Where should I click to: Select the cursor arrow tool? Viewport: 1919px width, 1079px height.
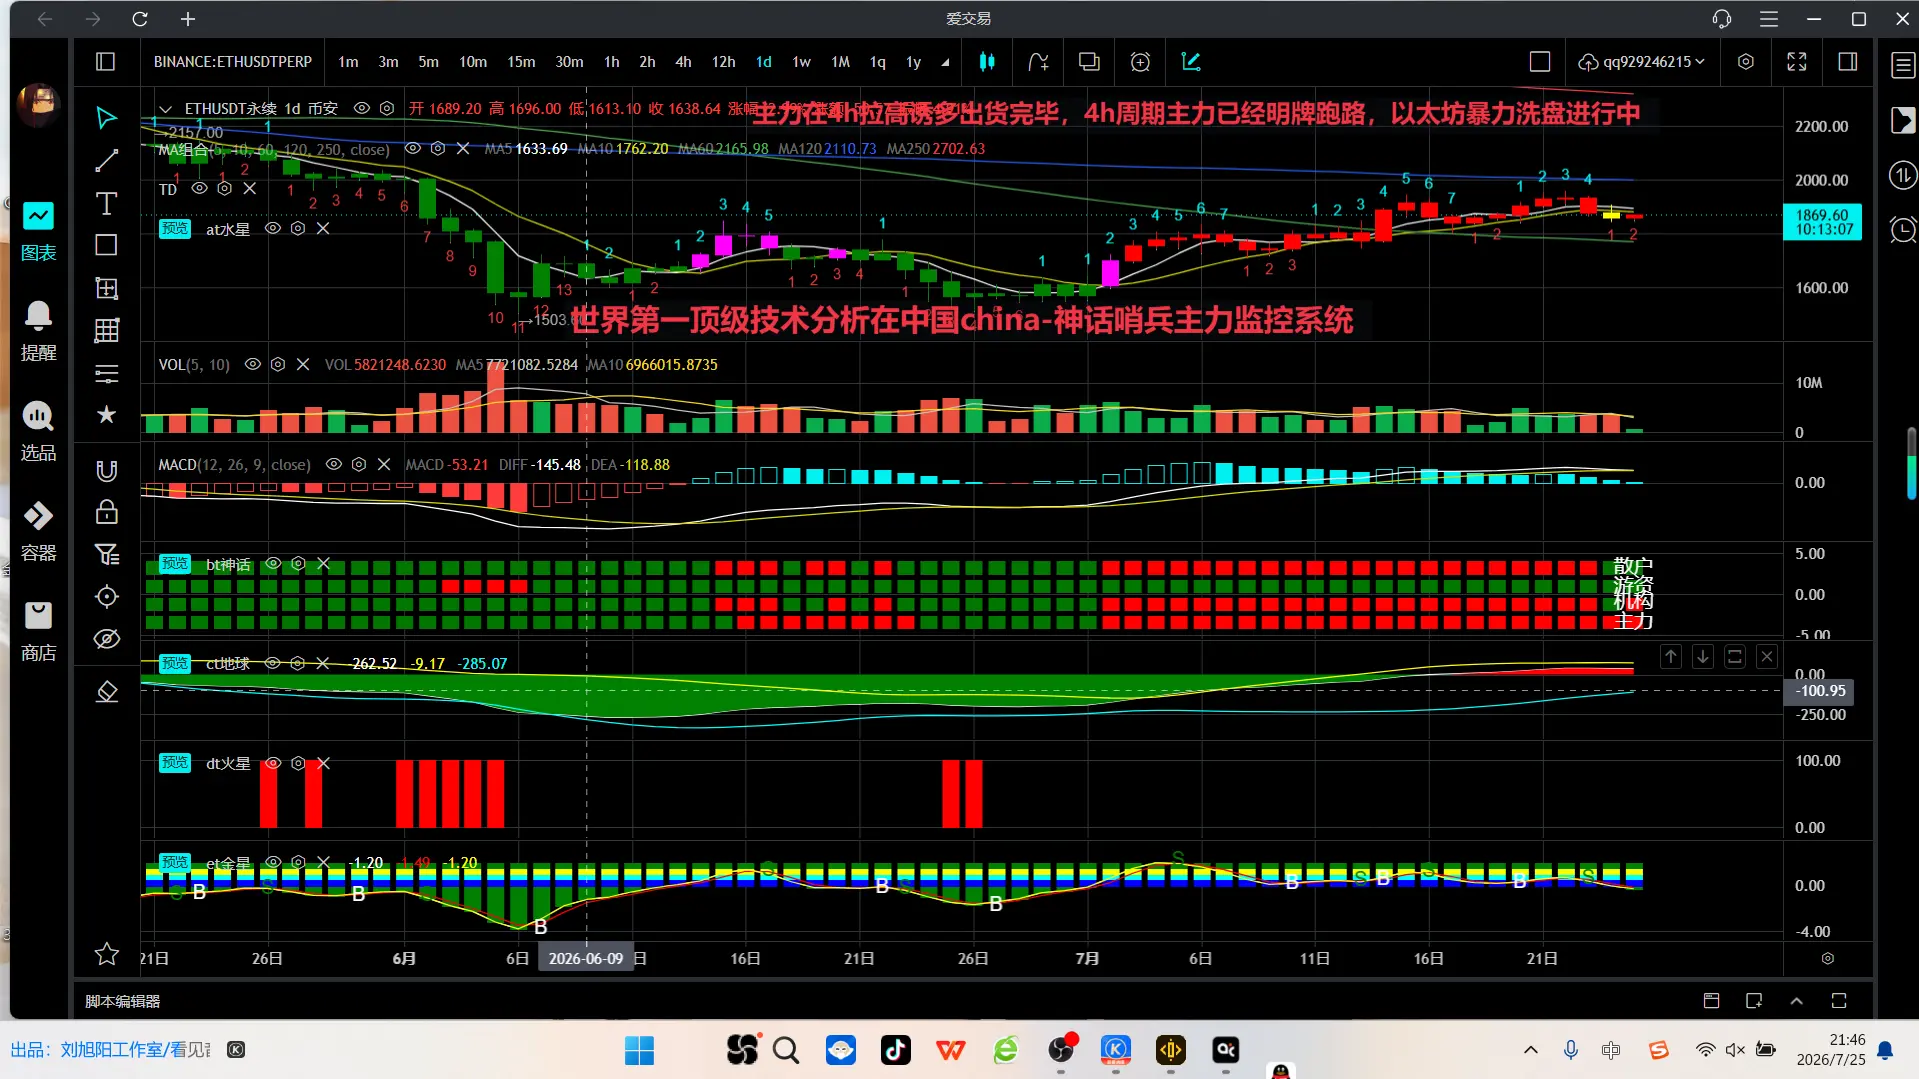pyautogui.click(x=106, y=118)
